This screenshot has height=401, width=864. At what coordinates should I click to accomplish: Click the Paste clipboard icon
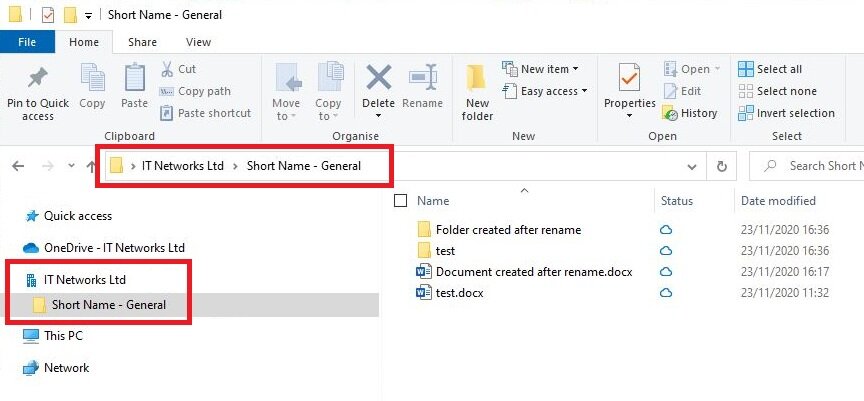click(x=134, y=78)
